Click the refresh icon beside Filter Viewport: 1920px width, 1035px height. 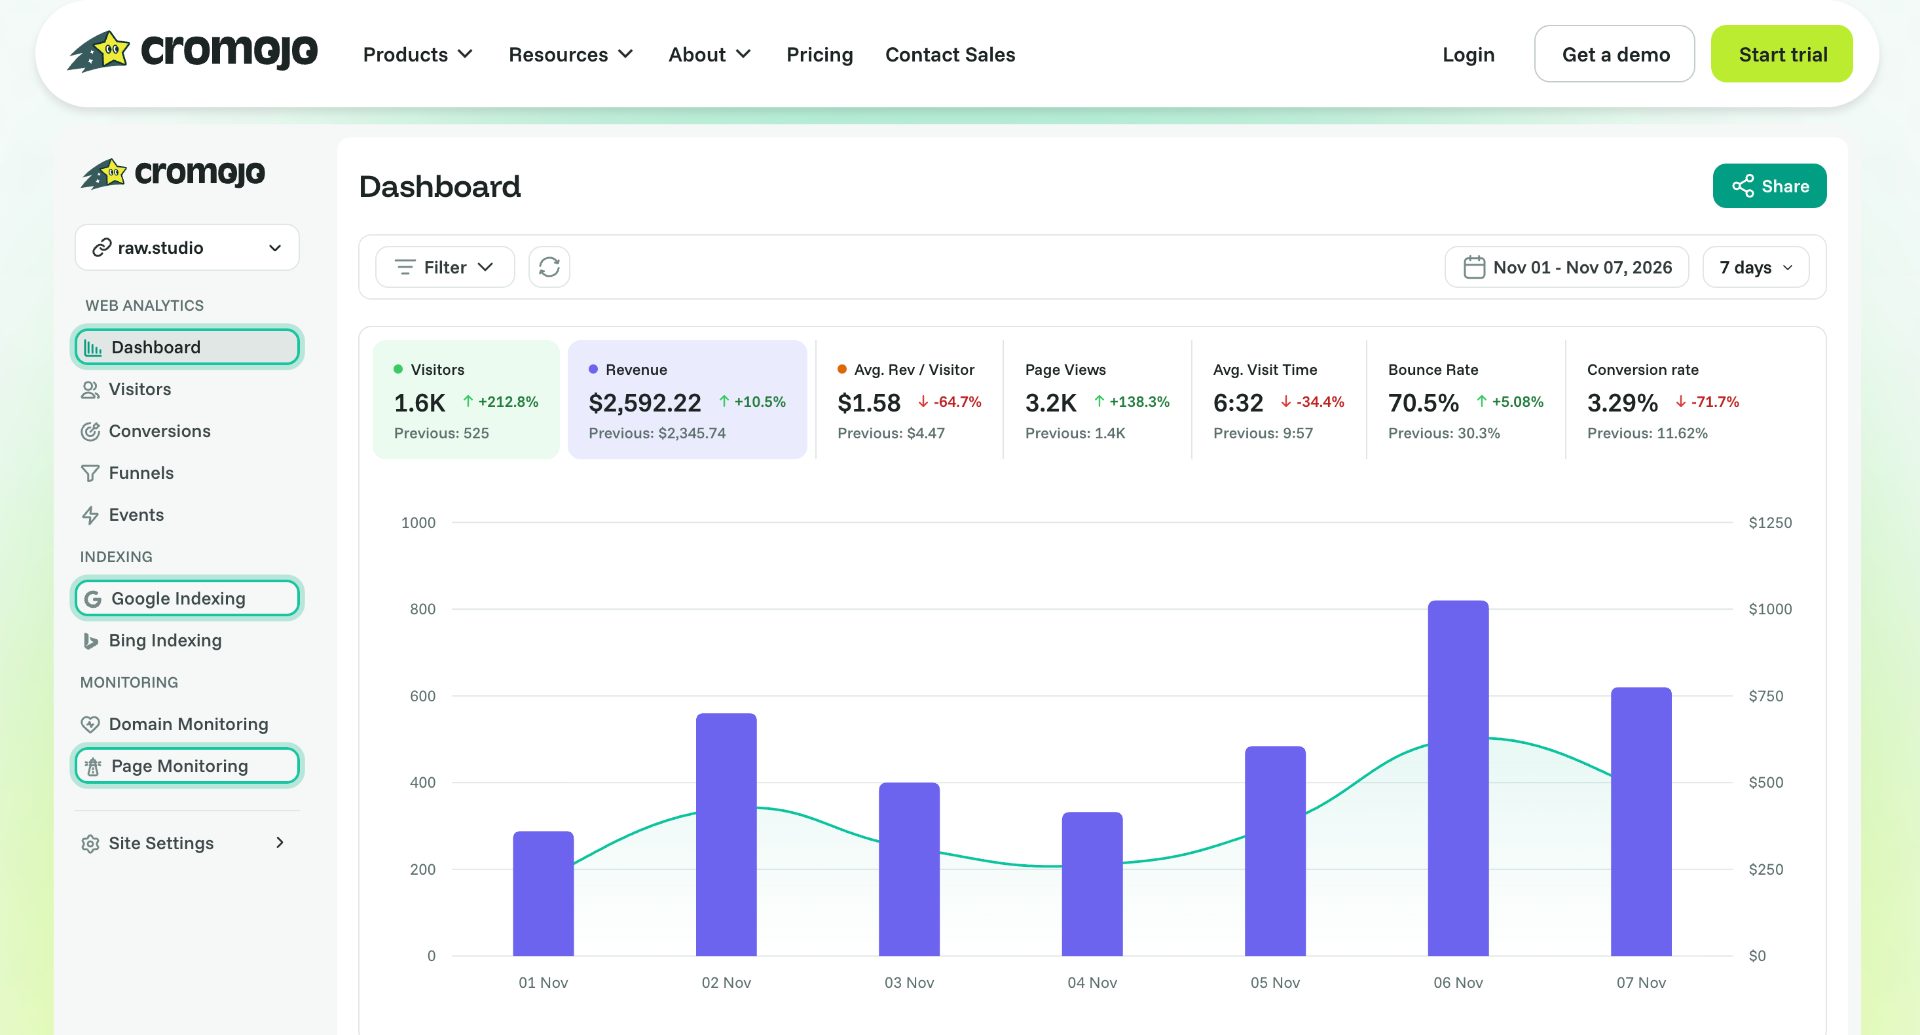click(x=549, y=267)
